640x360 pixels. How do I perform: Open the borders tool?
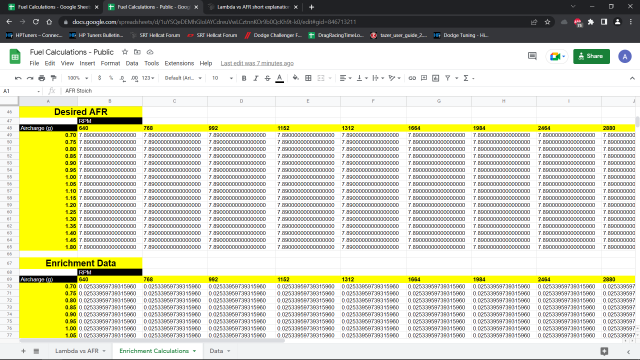click(308, 78)
